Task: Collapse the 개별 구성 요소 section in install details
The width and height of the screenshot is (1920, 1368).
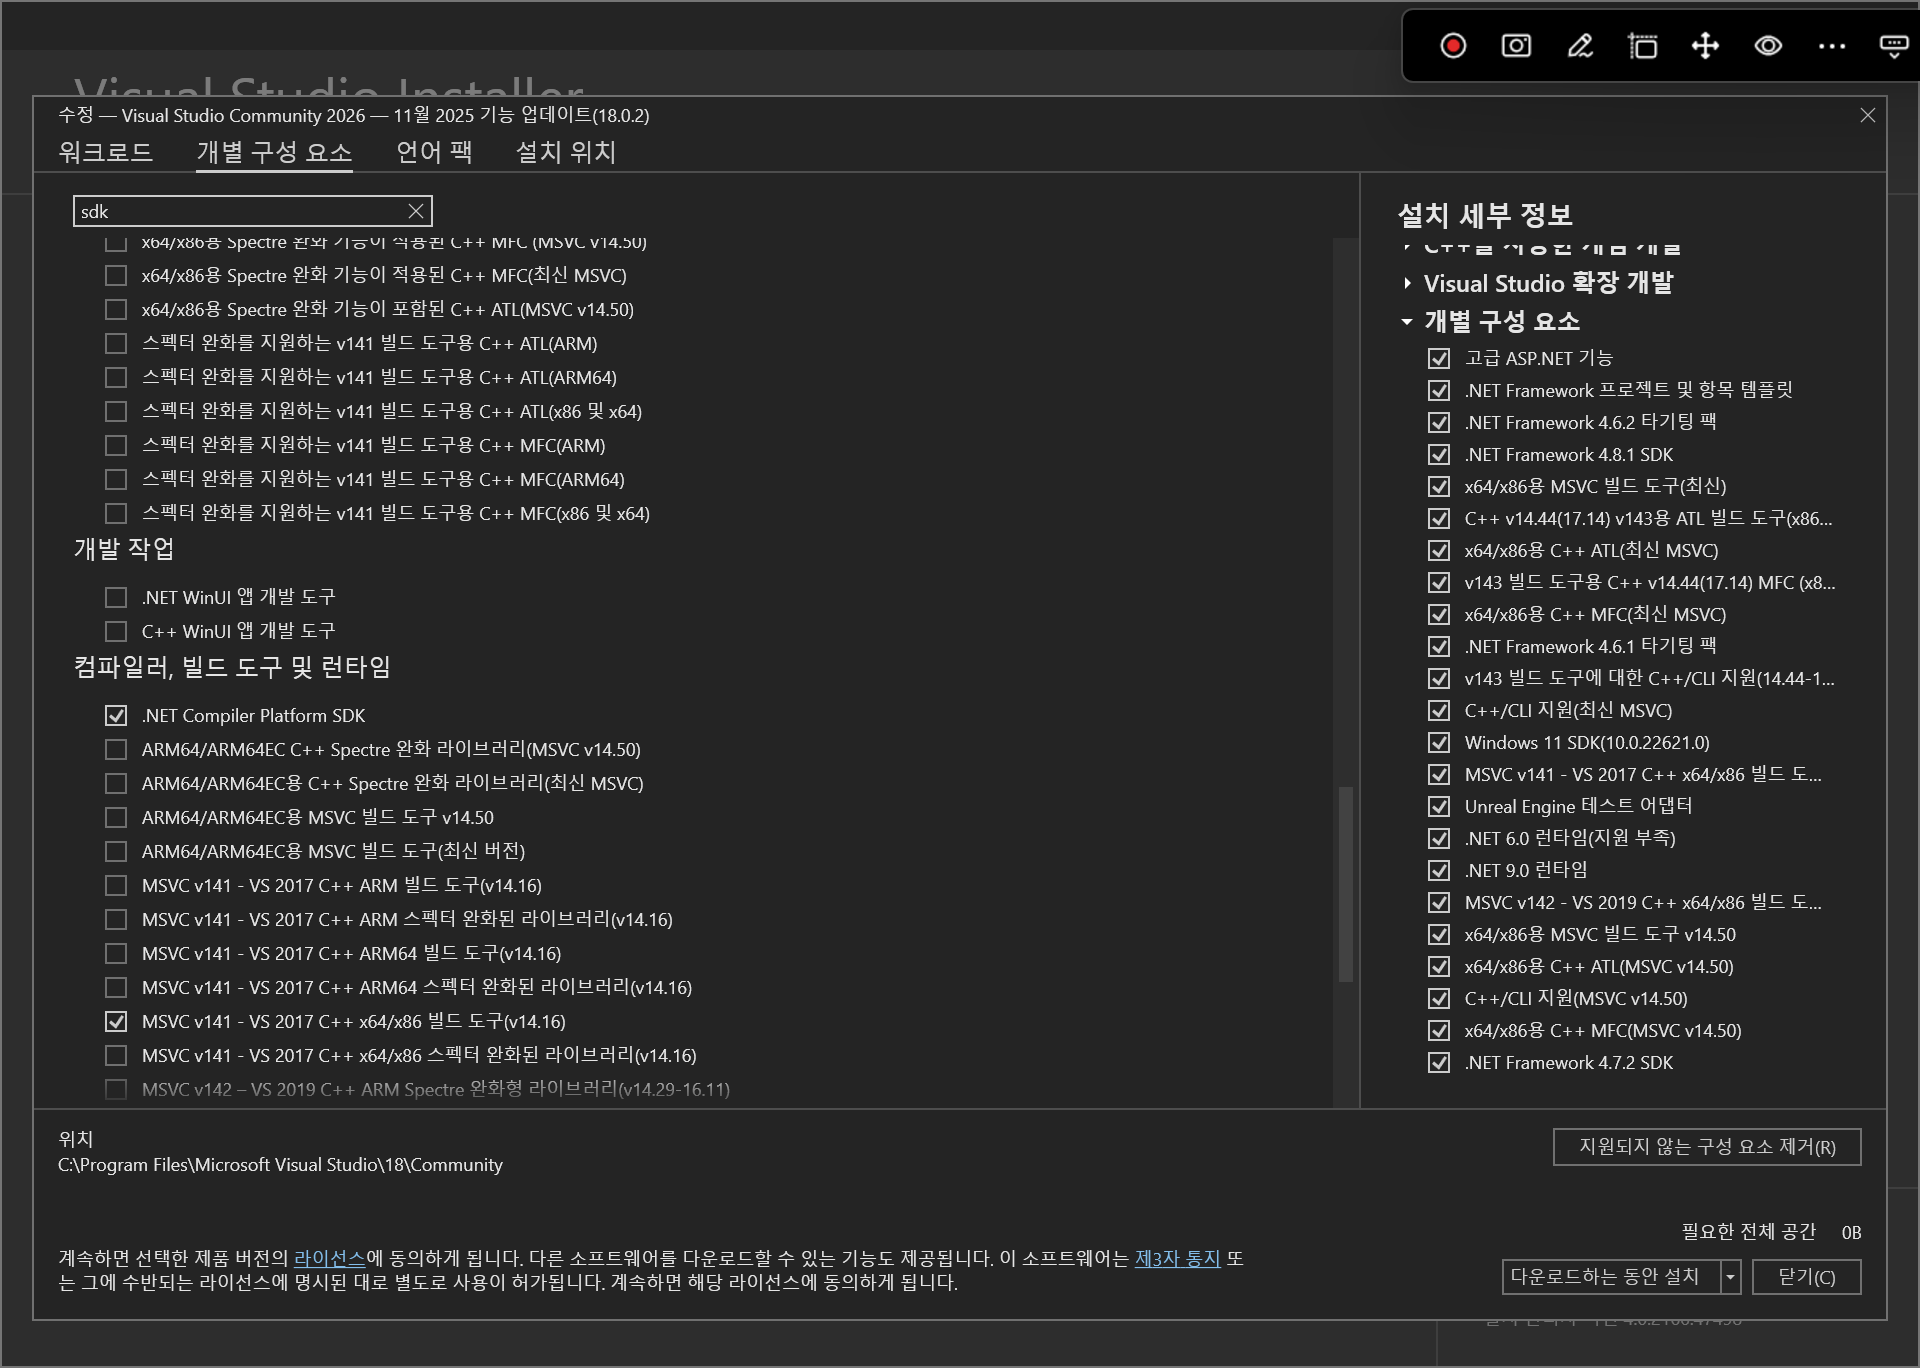Action: 1407,322
